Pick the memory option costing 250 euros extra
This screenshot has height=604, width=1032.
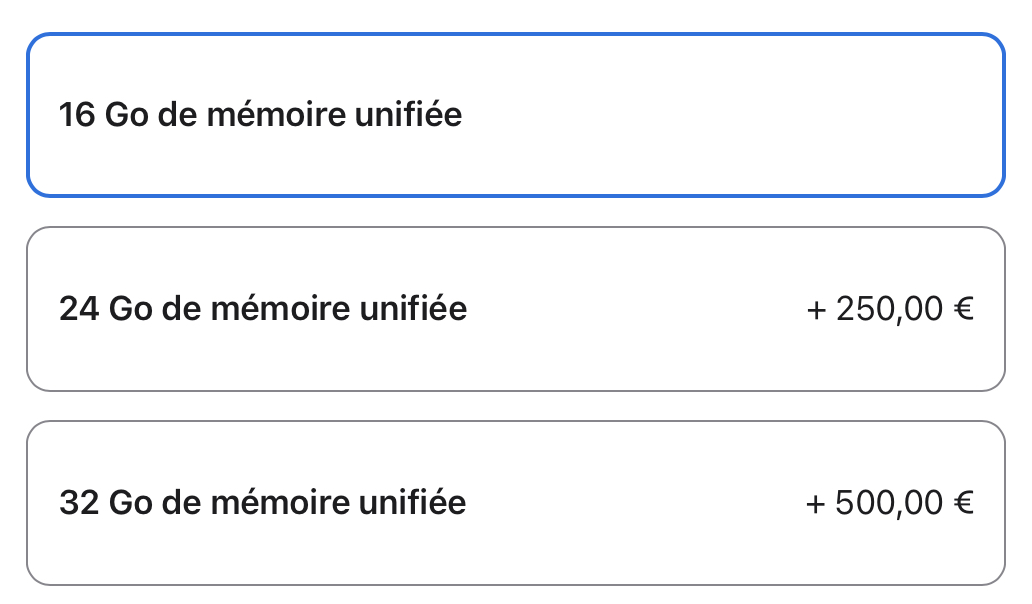(515, 309)
